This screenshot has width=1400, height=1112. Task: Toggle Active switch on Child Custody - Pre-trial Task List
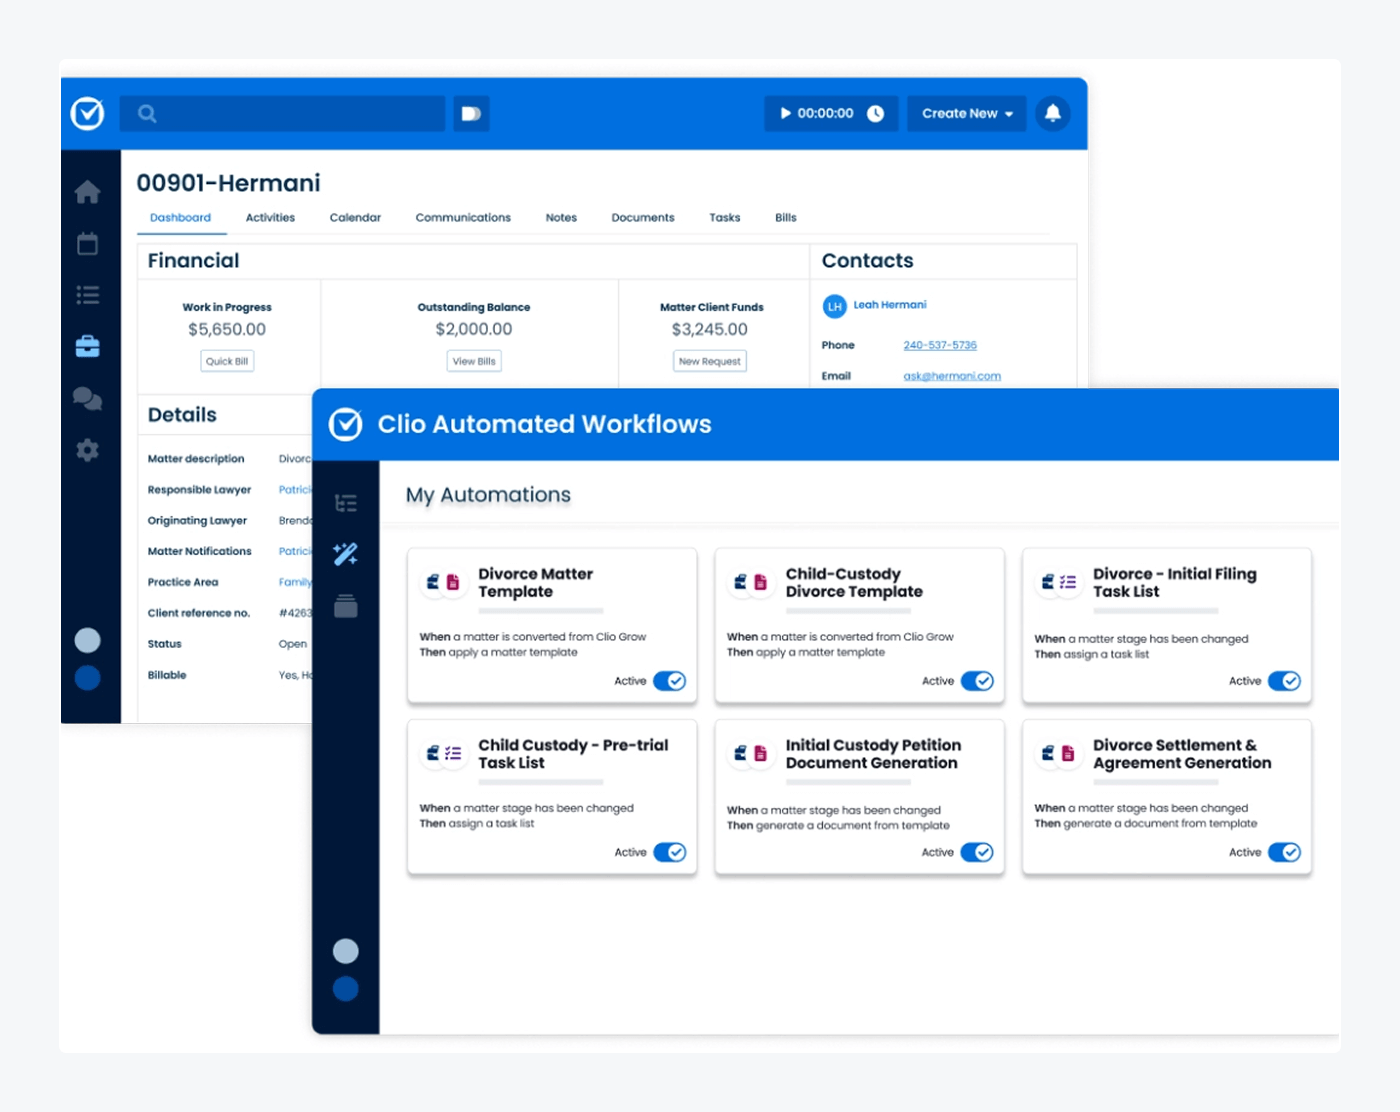tap(670, 852)
